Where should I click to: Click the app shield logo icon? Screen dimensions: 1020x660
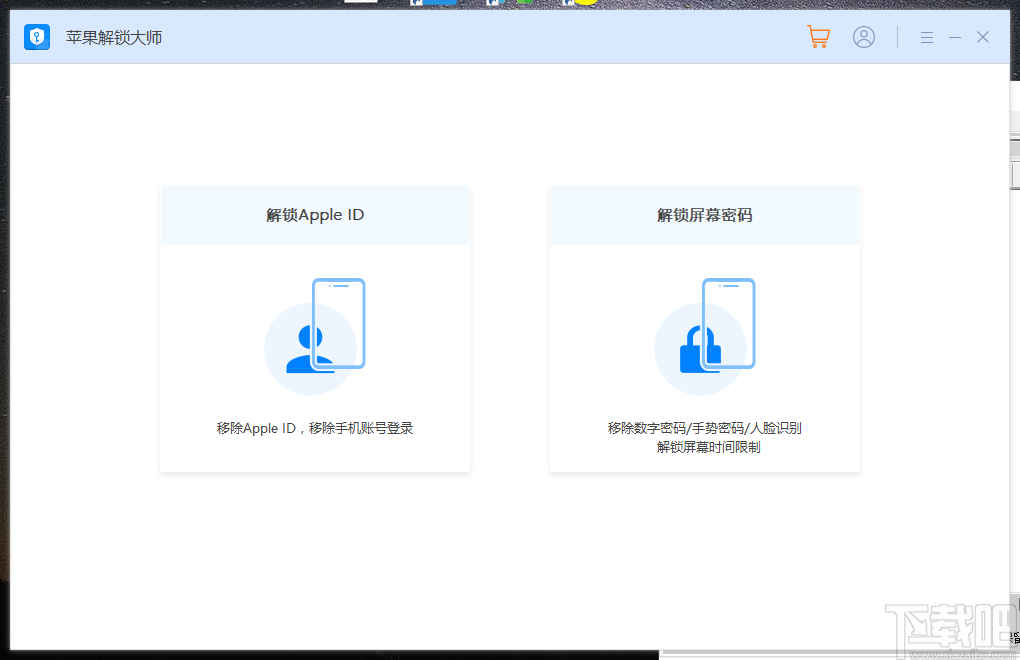[37, 37]
